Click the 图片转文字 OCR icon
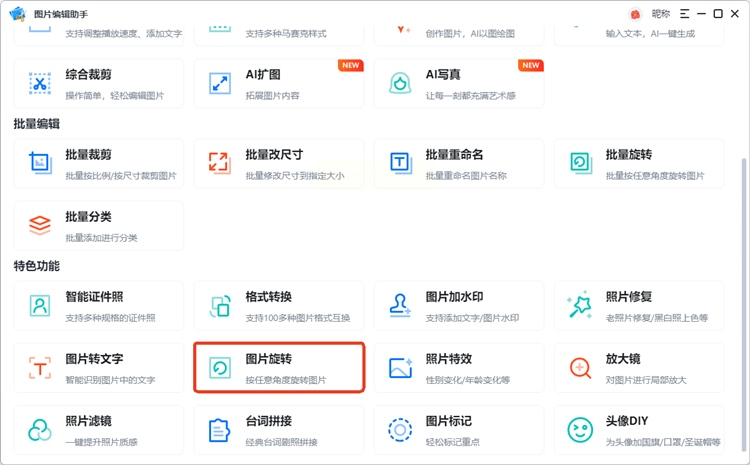The height and width of the screenshot is (465, 750). click(x=40, y=368)
